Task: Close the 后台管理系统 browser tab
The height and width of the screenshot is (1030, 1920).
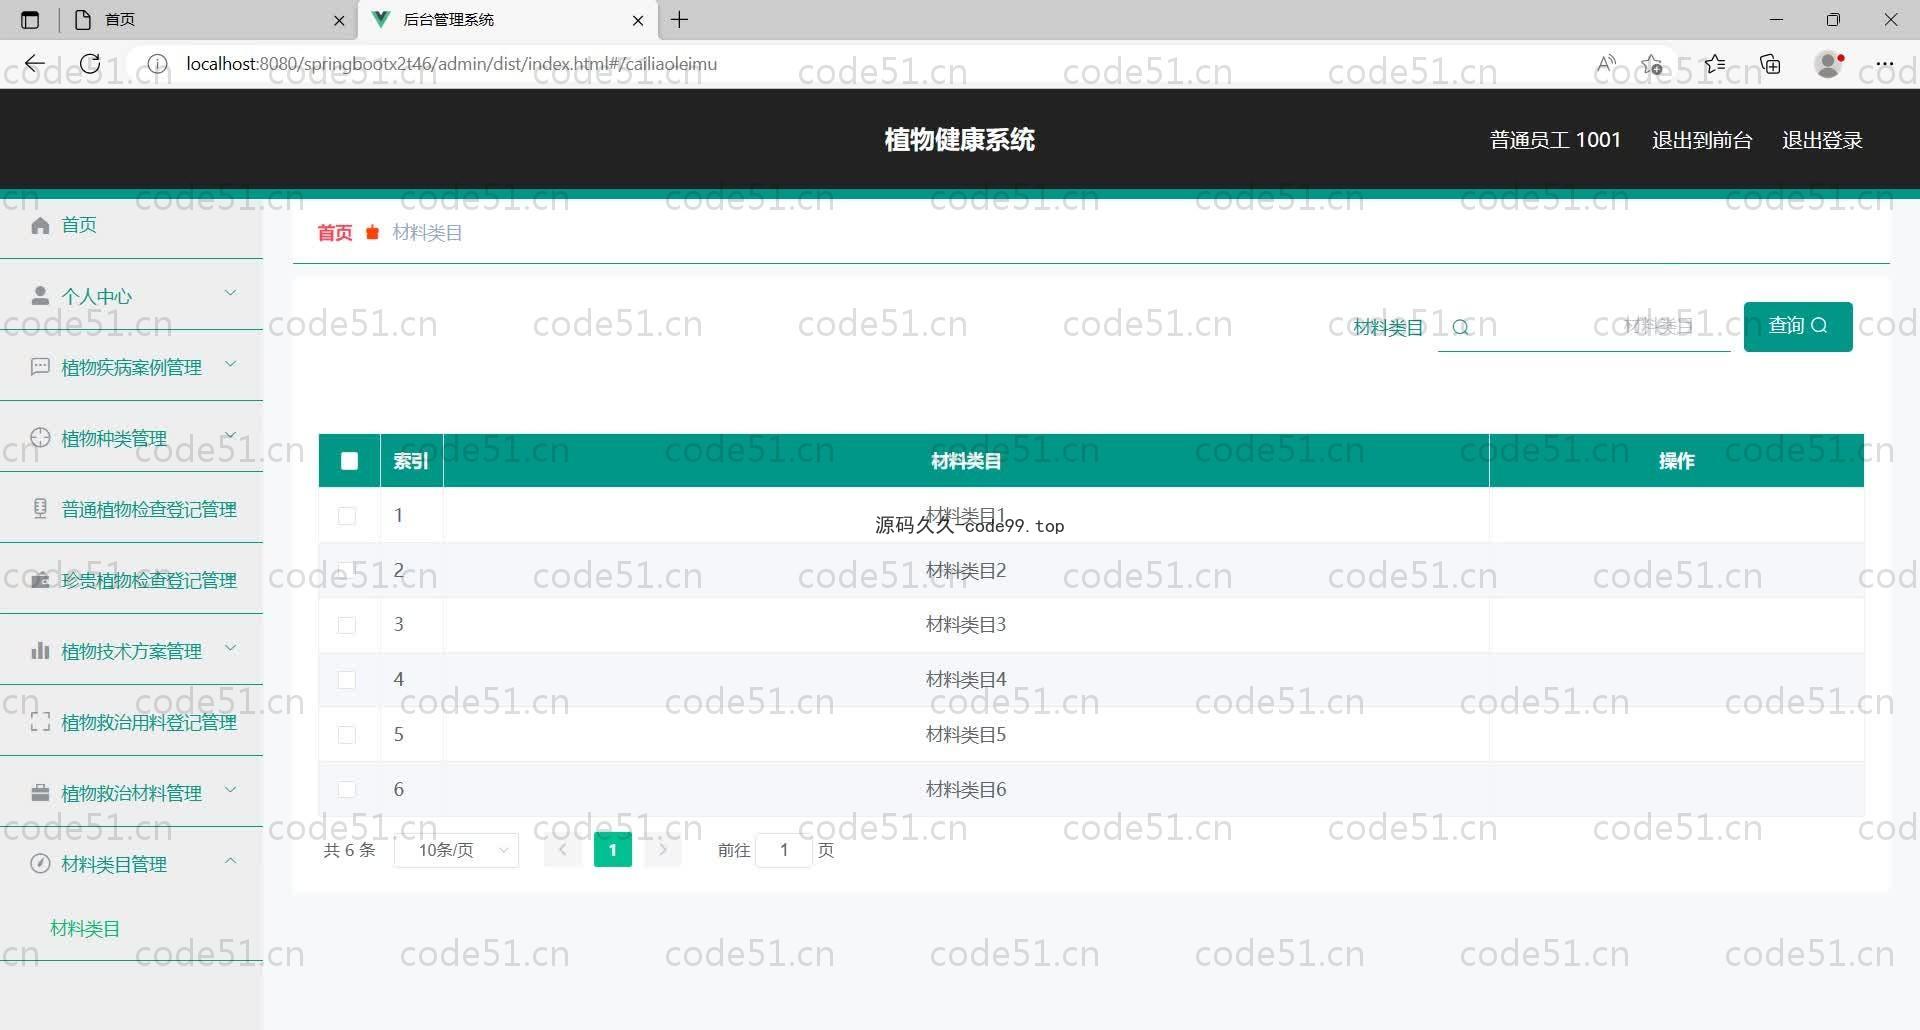Action: [x=638, y=20]
